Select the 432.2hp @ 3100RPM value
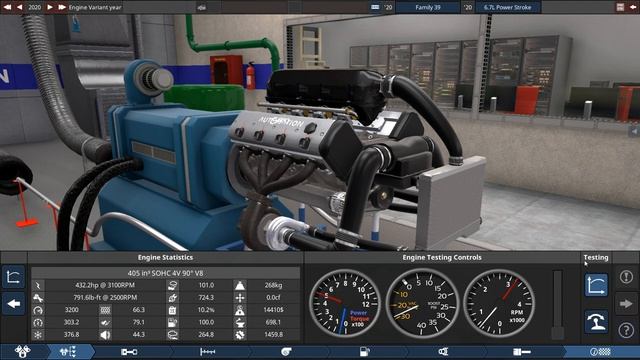The image size is (640, 360). click(105, 285)
